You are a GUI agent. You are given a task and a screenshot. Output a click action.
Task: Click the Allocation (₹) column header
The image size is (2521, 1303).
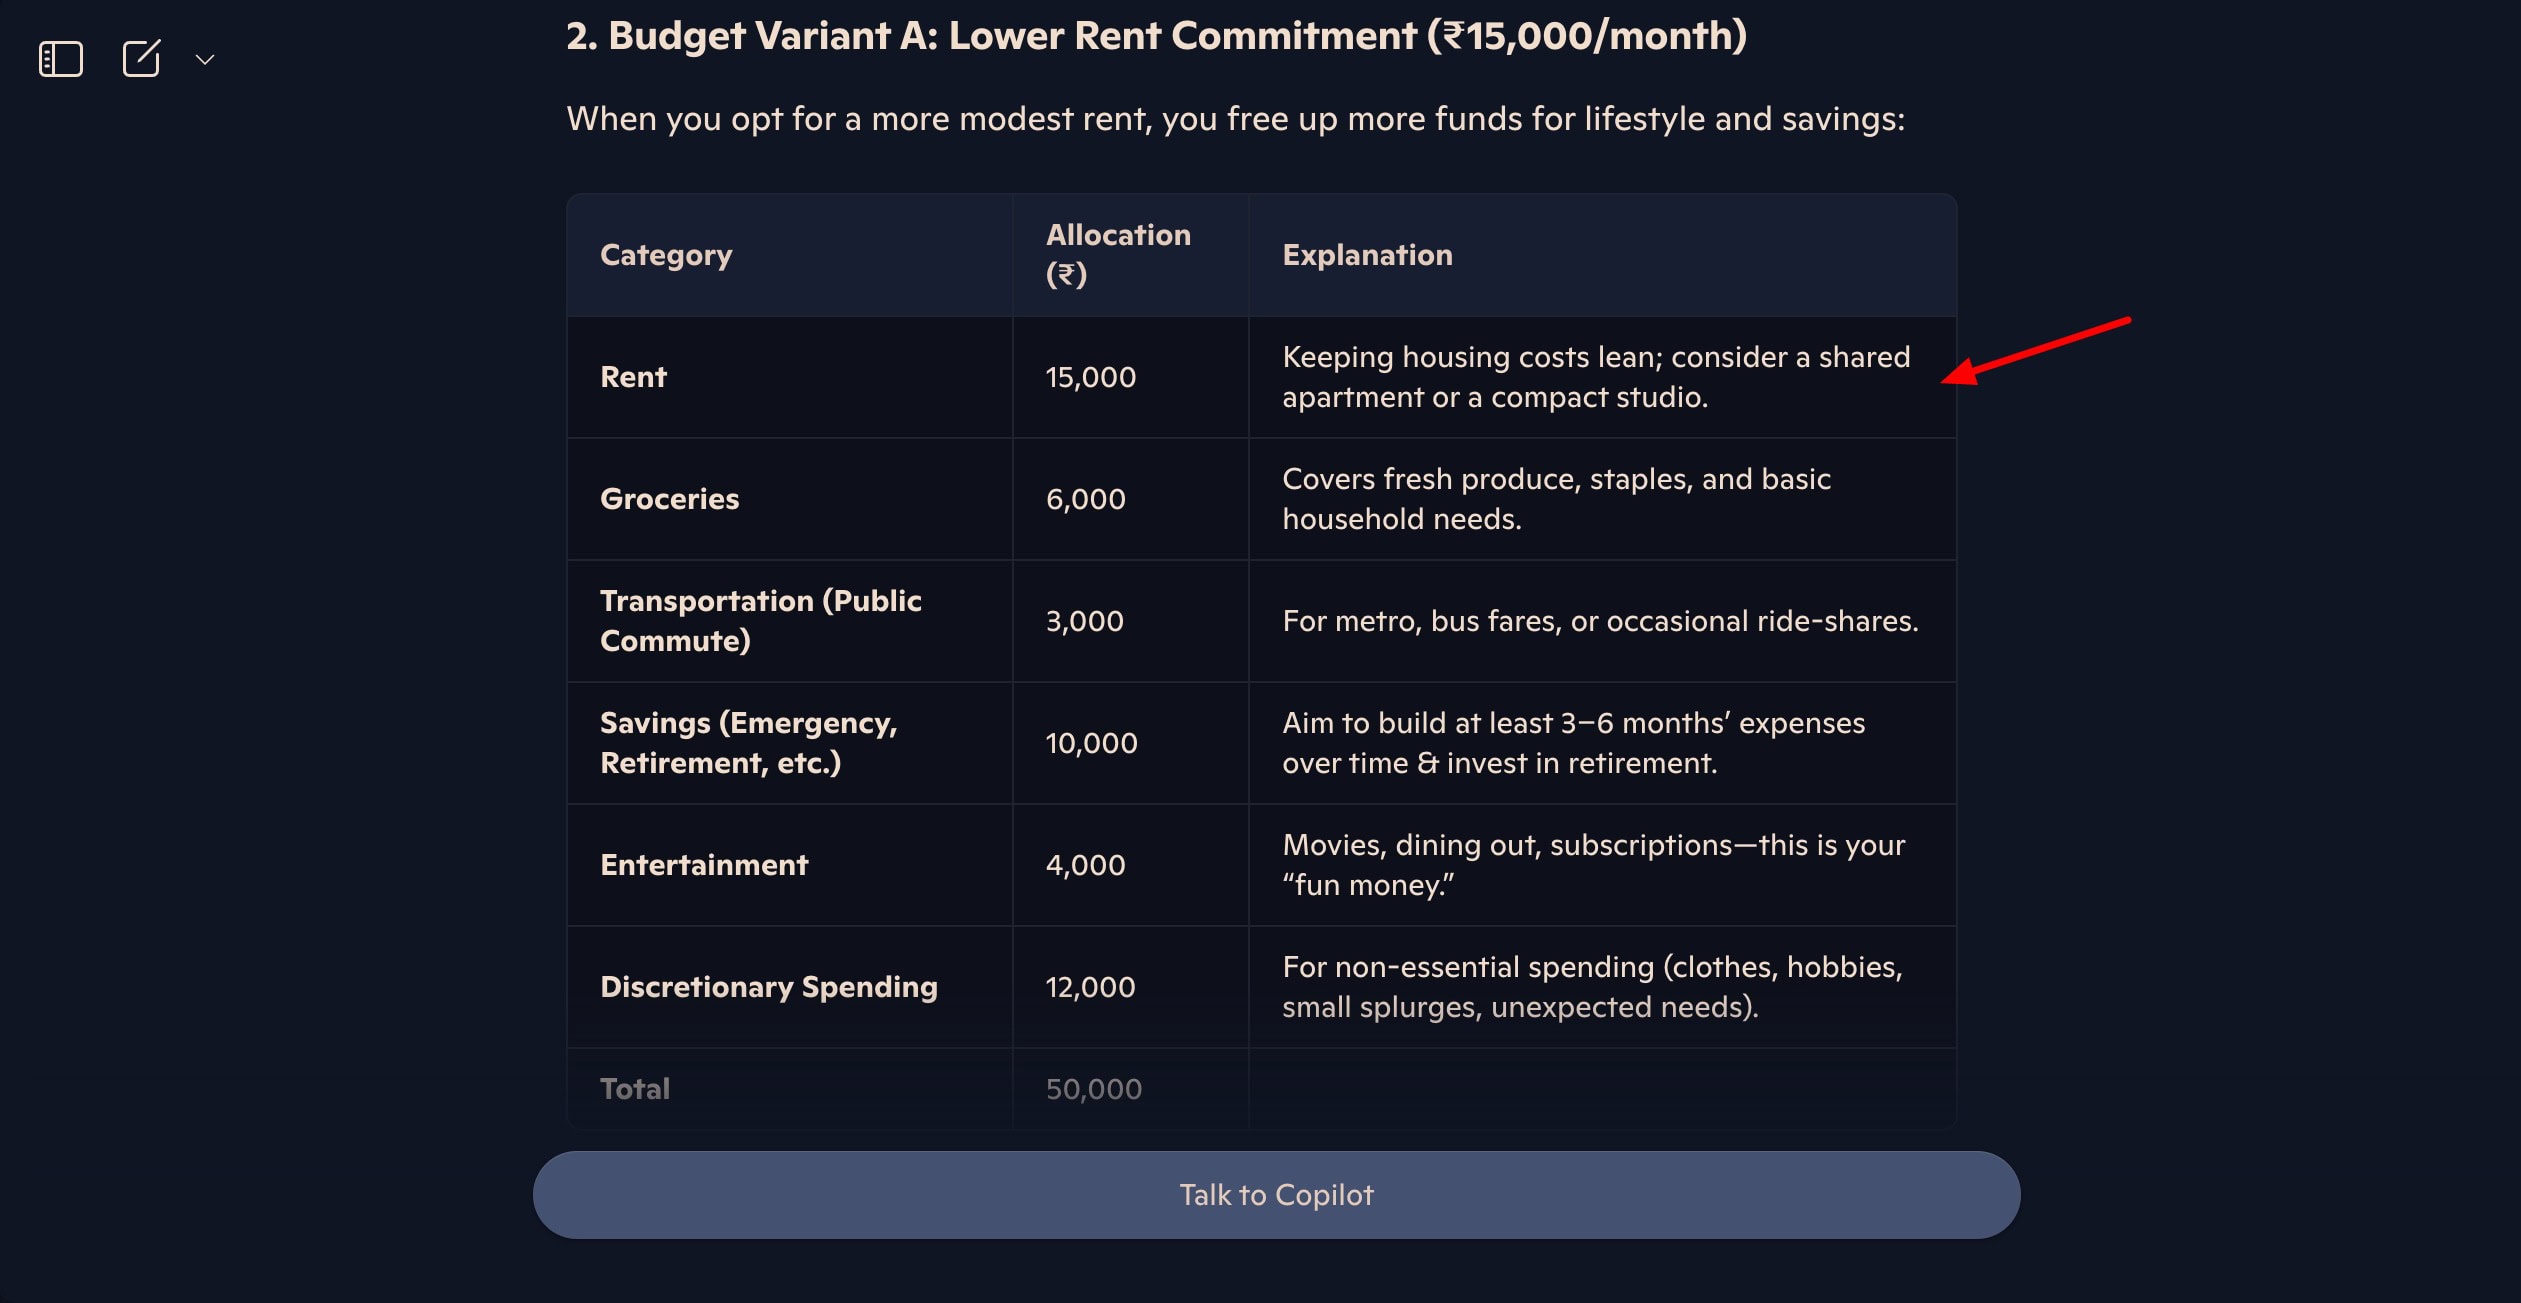pos(1117,254)
